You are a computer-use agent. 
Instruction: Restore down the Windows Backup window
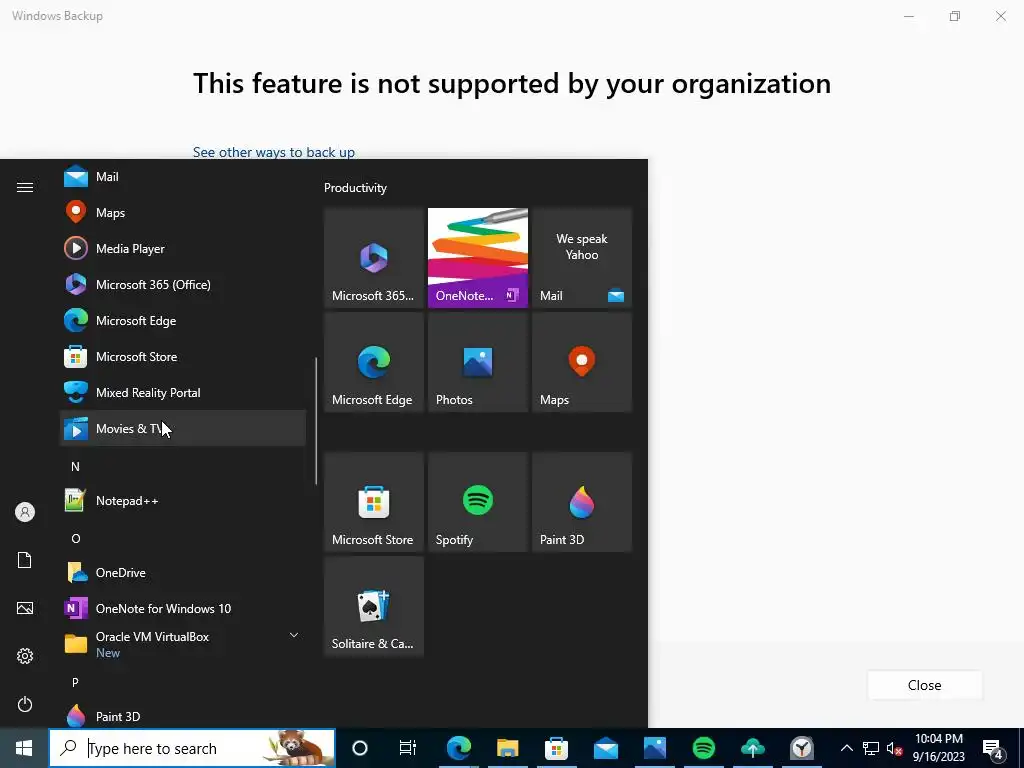(x=955, y=16)
